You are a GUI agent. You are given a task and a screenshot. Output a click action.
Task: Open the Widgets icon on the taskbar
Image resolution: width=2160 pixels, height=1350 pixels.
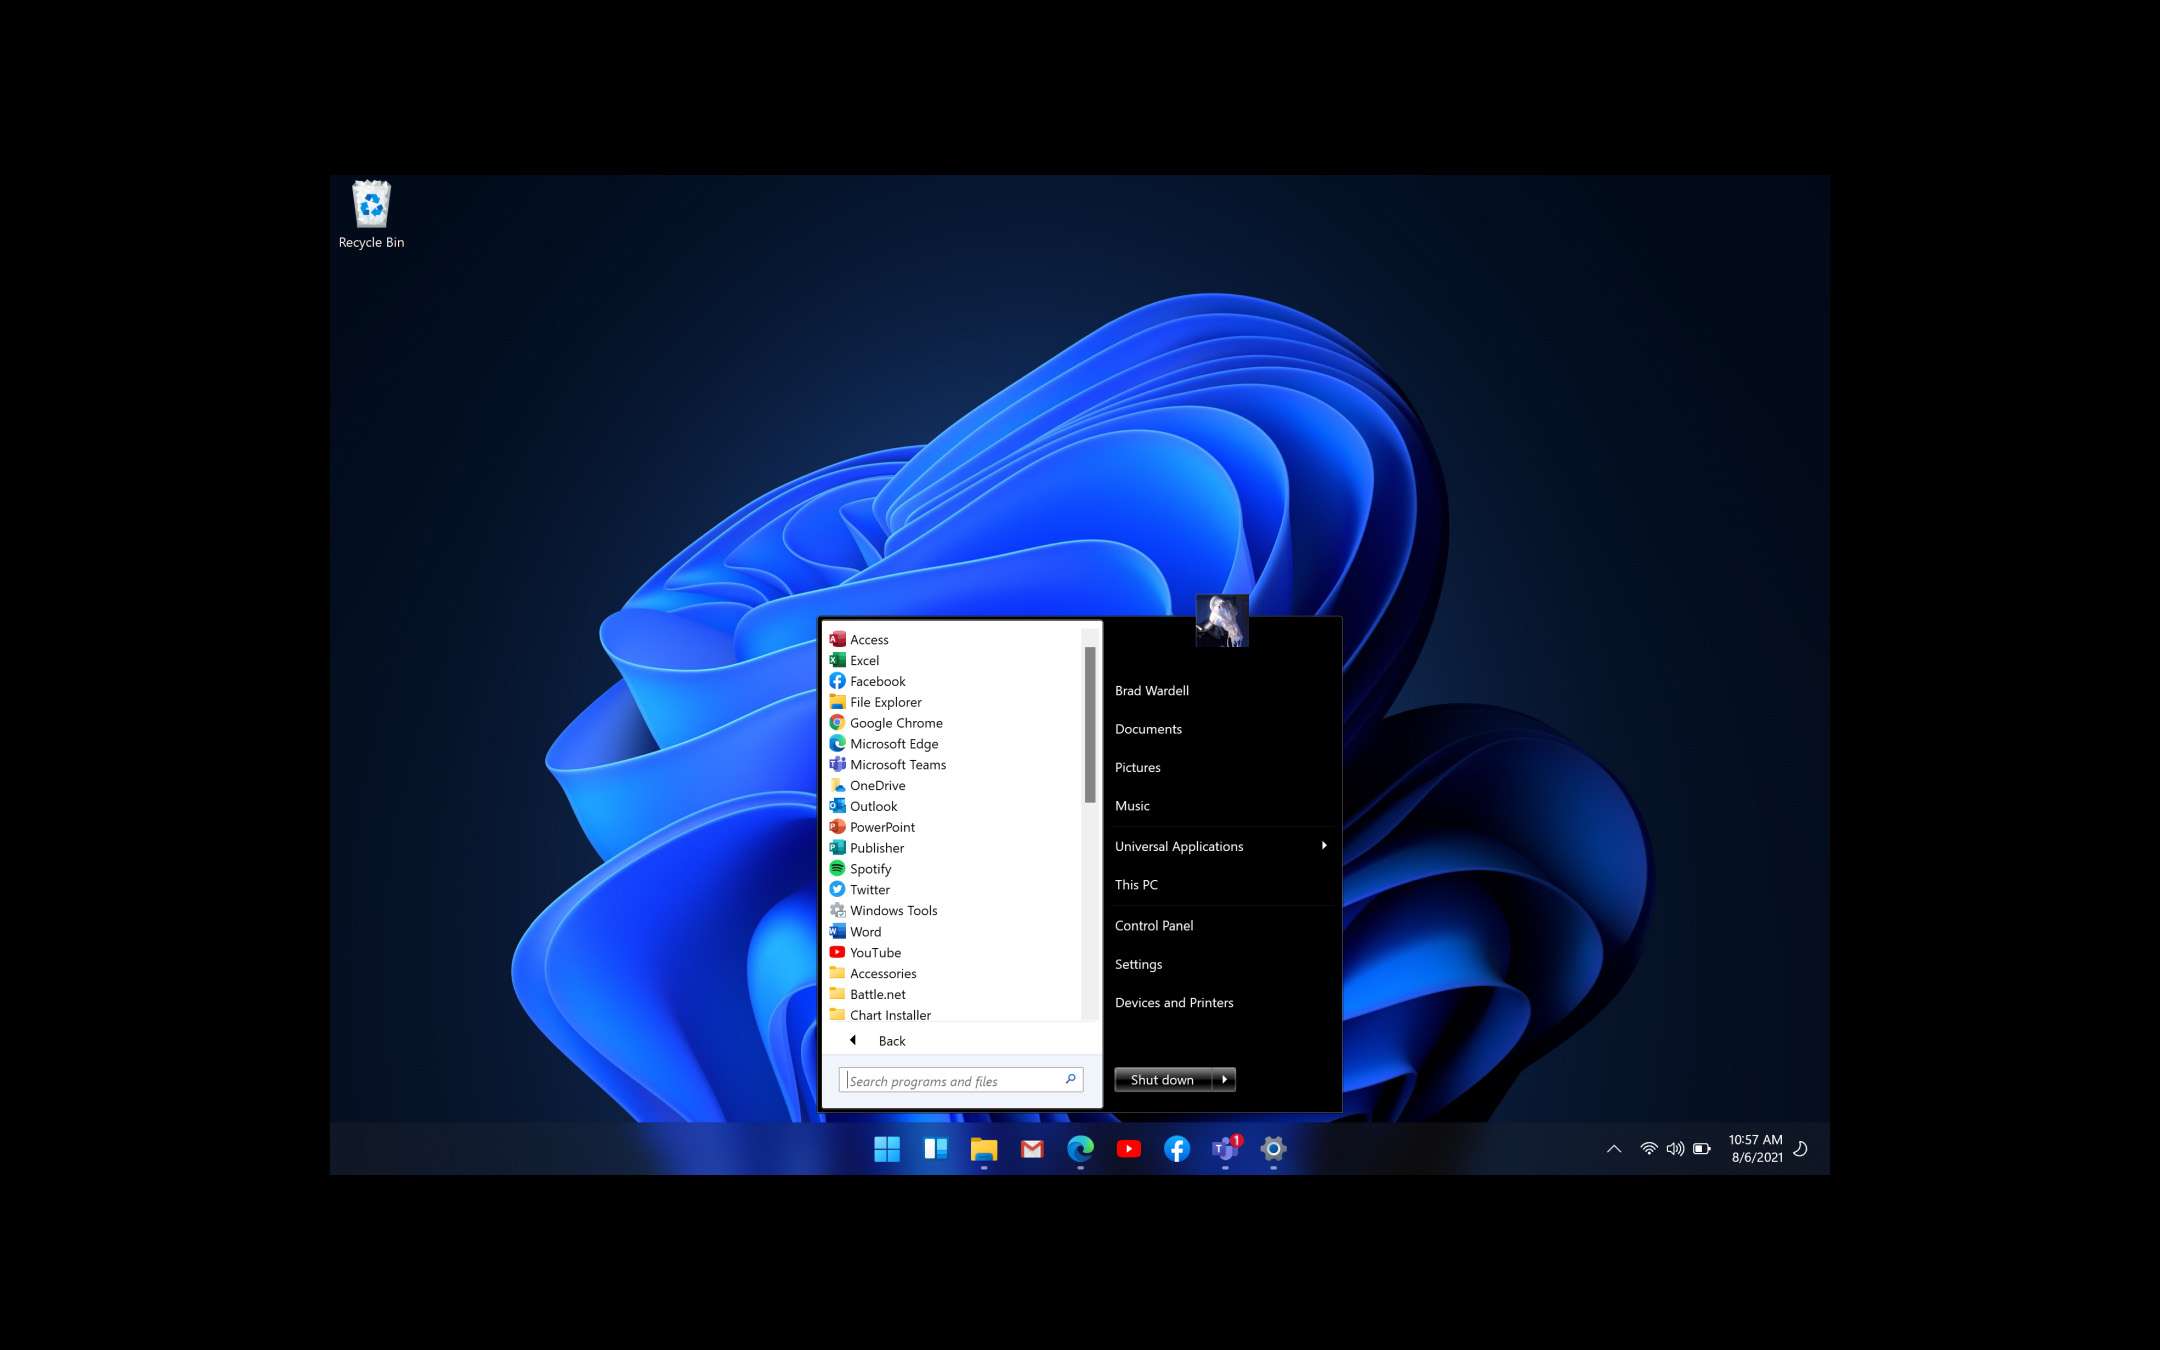(935, 1149)
